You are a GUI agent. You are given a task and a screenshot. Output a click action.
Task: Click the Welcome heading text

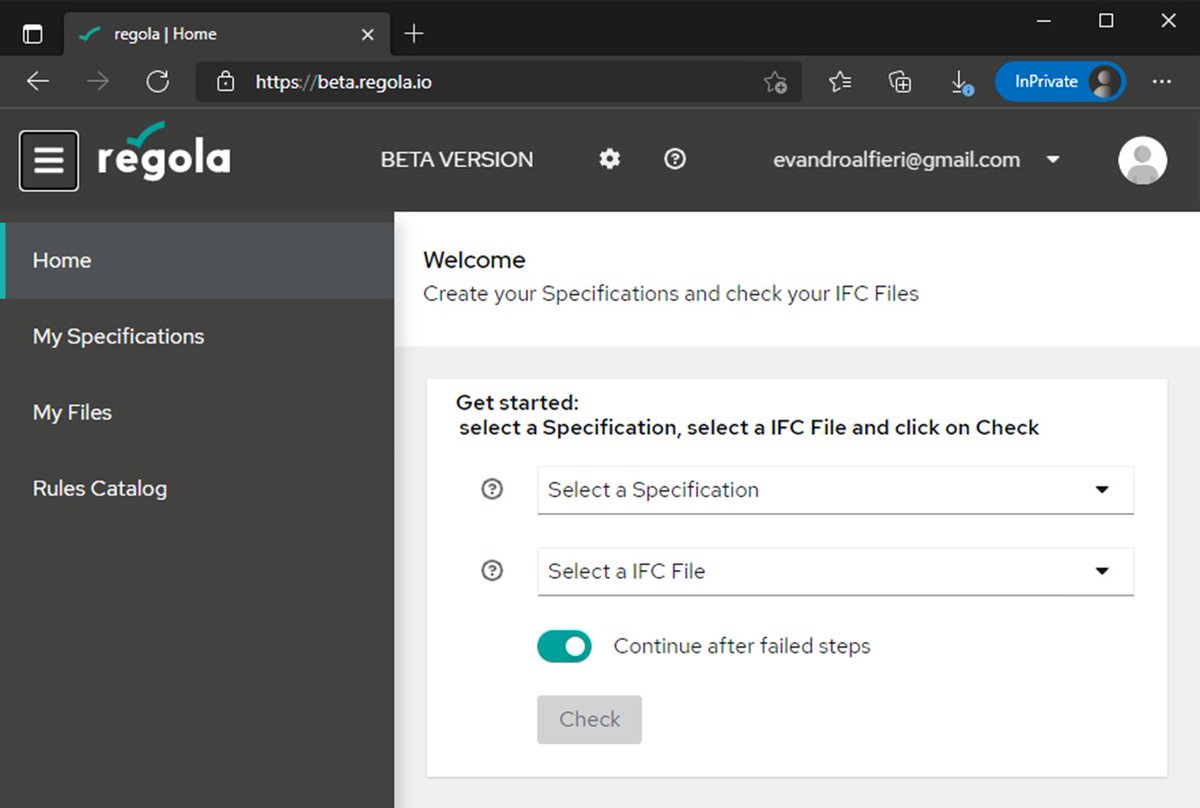coord(474,260)
